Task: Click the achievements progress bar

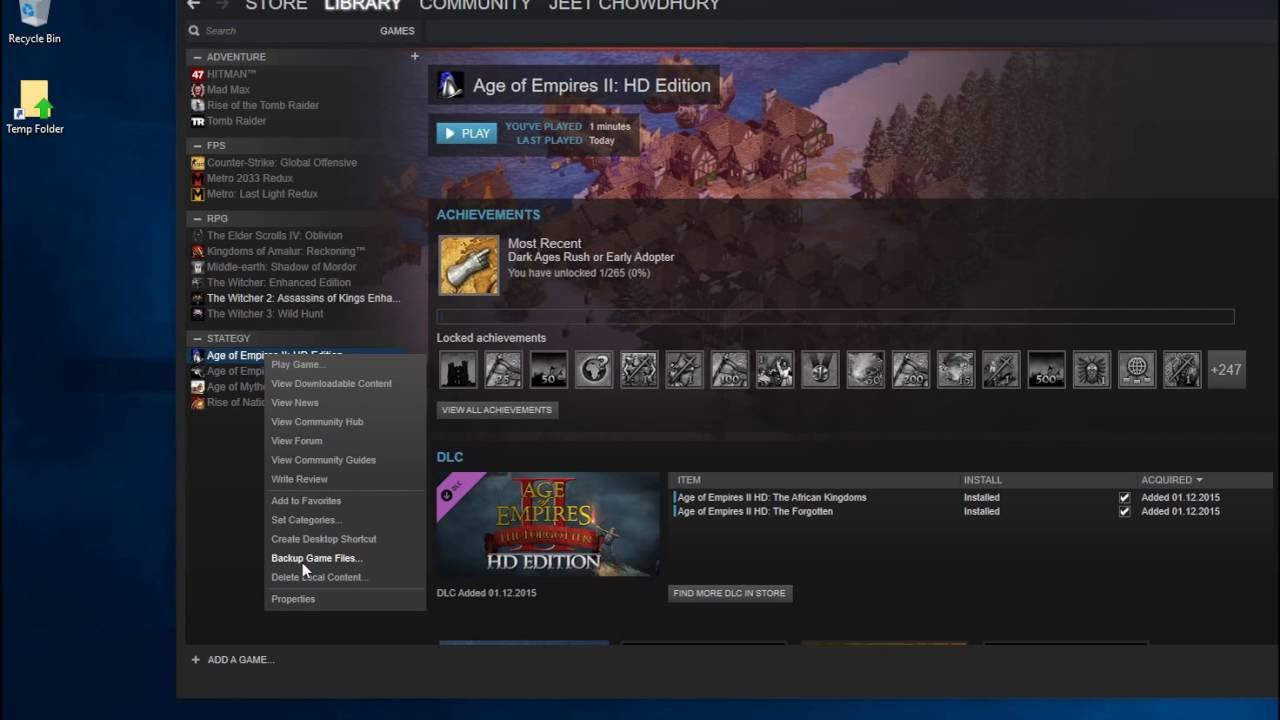Action: point(835,316)
